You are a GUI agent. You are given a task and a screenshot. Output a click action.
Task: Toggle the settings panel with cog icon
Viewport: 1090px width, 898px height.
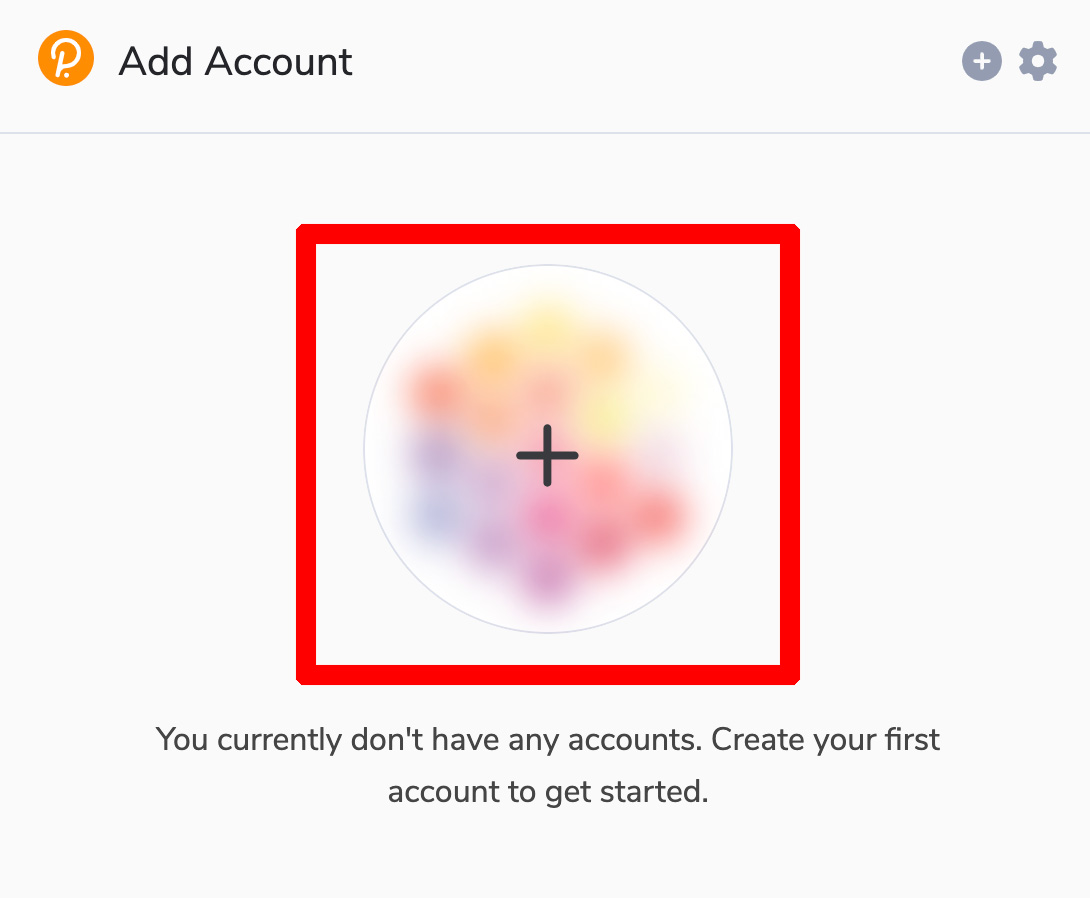click(1038, 61)
